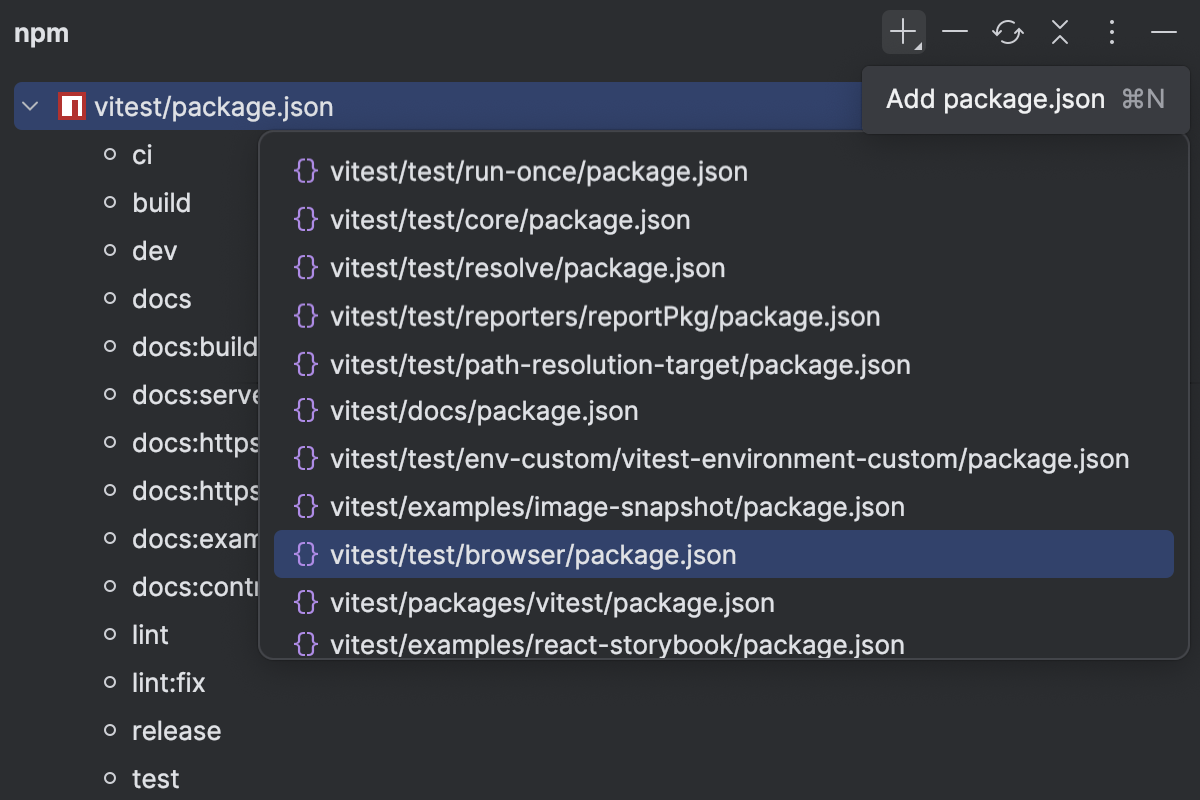This screenshot has height=800, width=1200.
Task: Pick vitest/examples/image-snapshot/package.json from the popup
Action: [617, 506]
